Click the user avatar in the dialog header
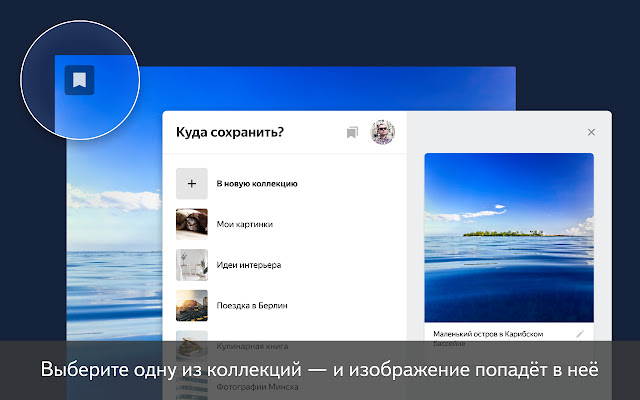 pyautogui.click(x=382, y=132)
